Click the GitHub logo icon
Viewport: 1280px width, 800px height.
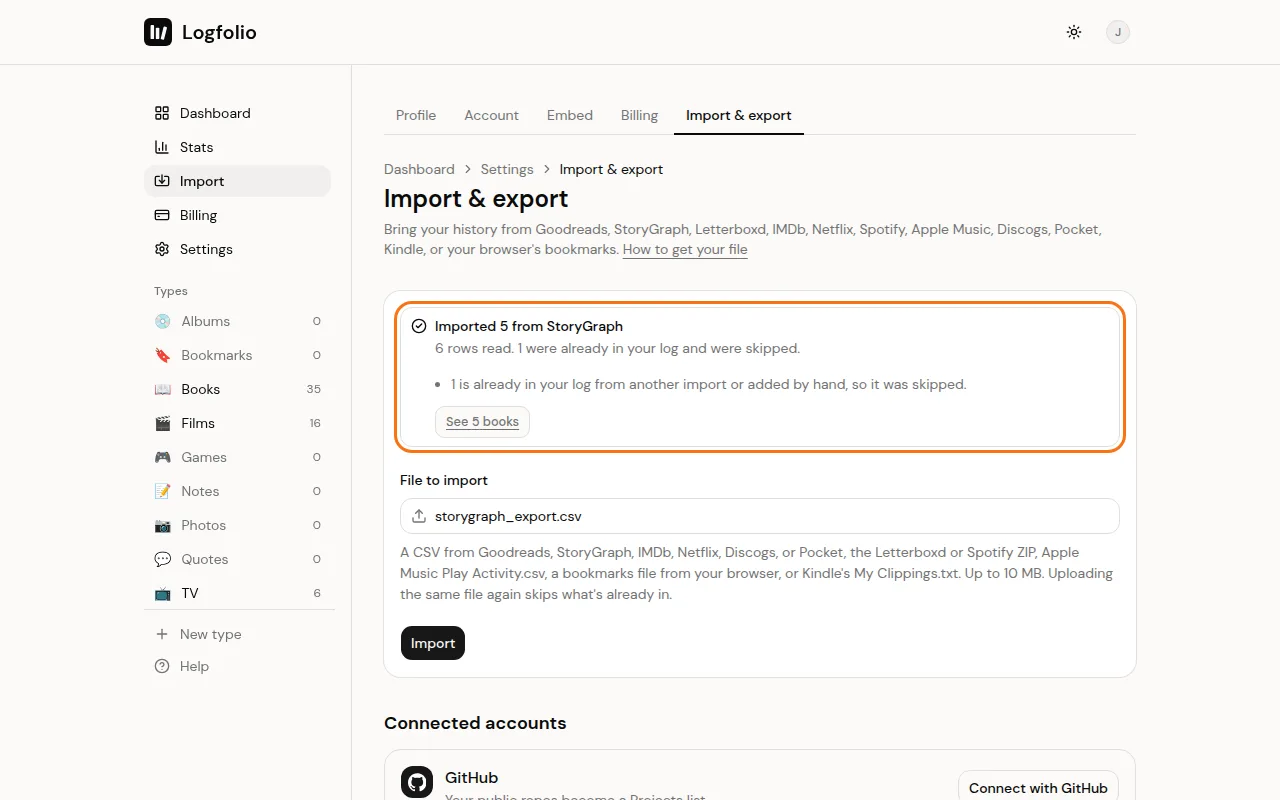click(417, 783)
